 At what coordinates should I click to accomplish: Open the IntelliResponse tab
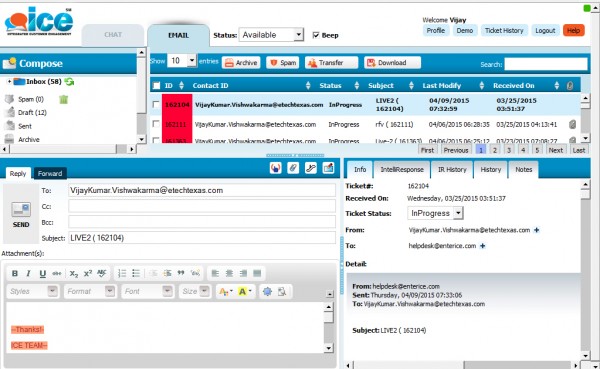coord(402,170)
